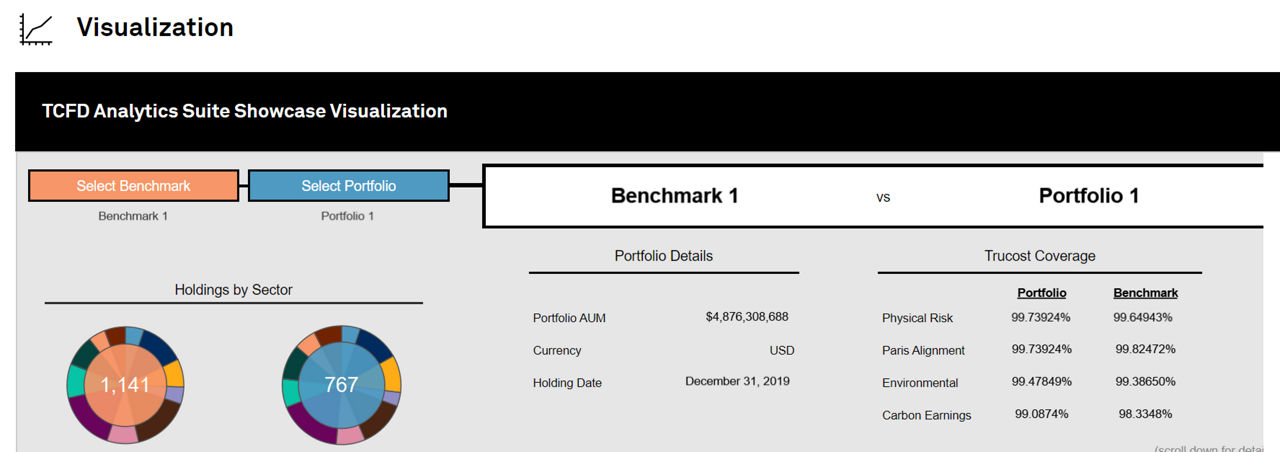Viewport: 1280px width, 452px height.
Task: Click the Holdings by Sector title
Action: (x=233, y=290)
